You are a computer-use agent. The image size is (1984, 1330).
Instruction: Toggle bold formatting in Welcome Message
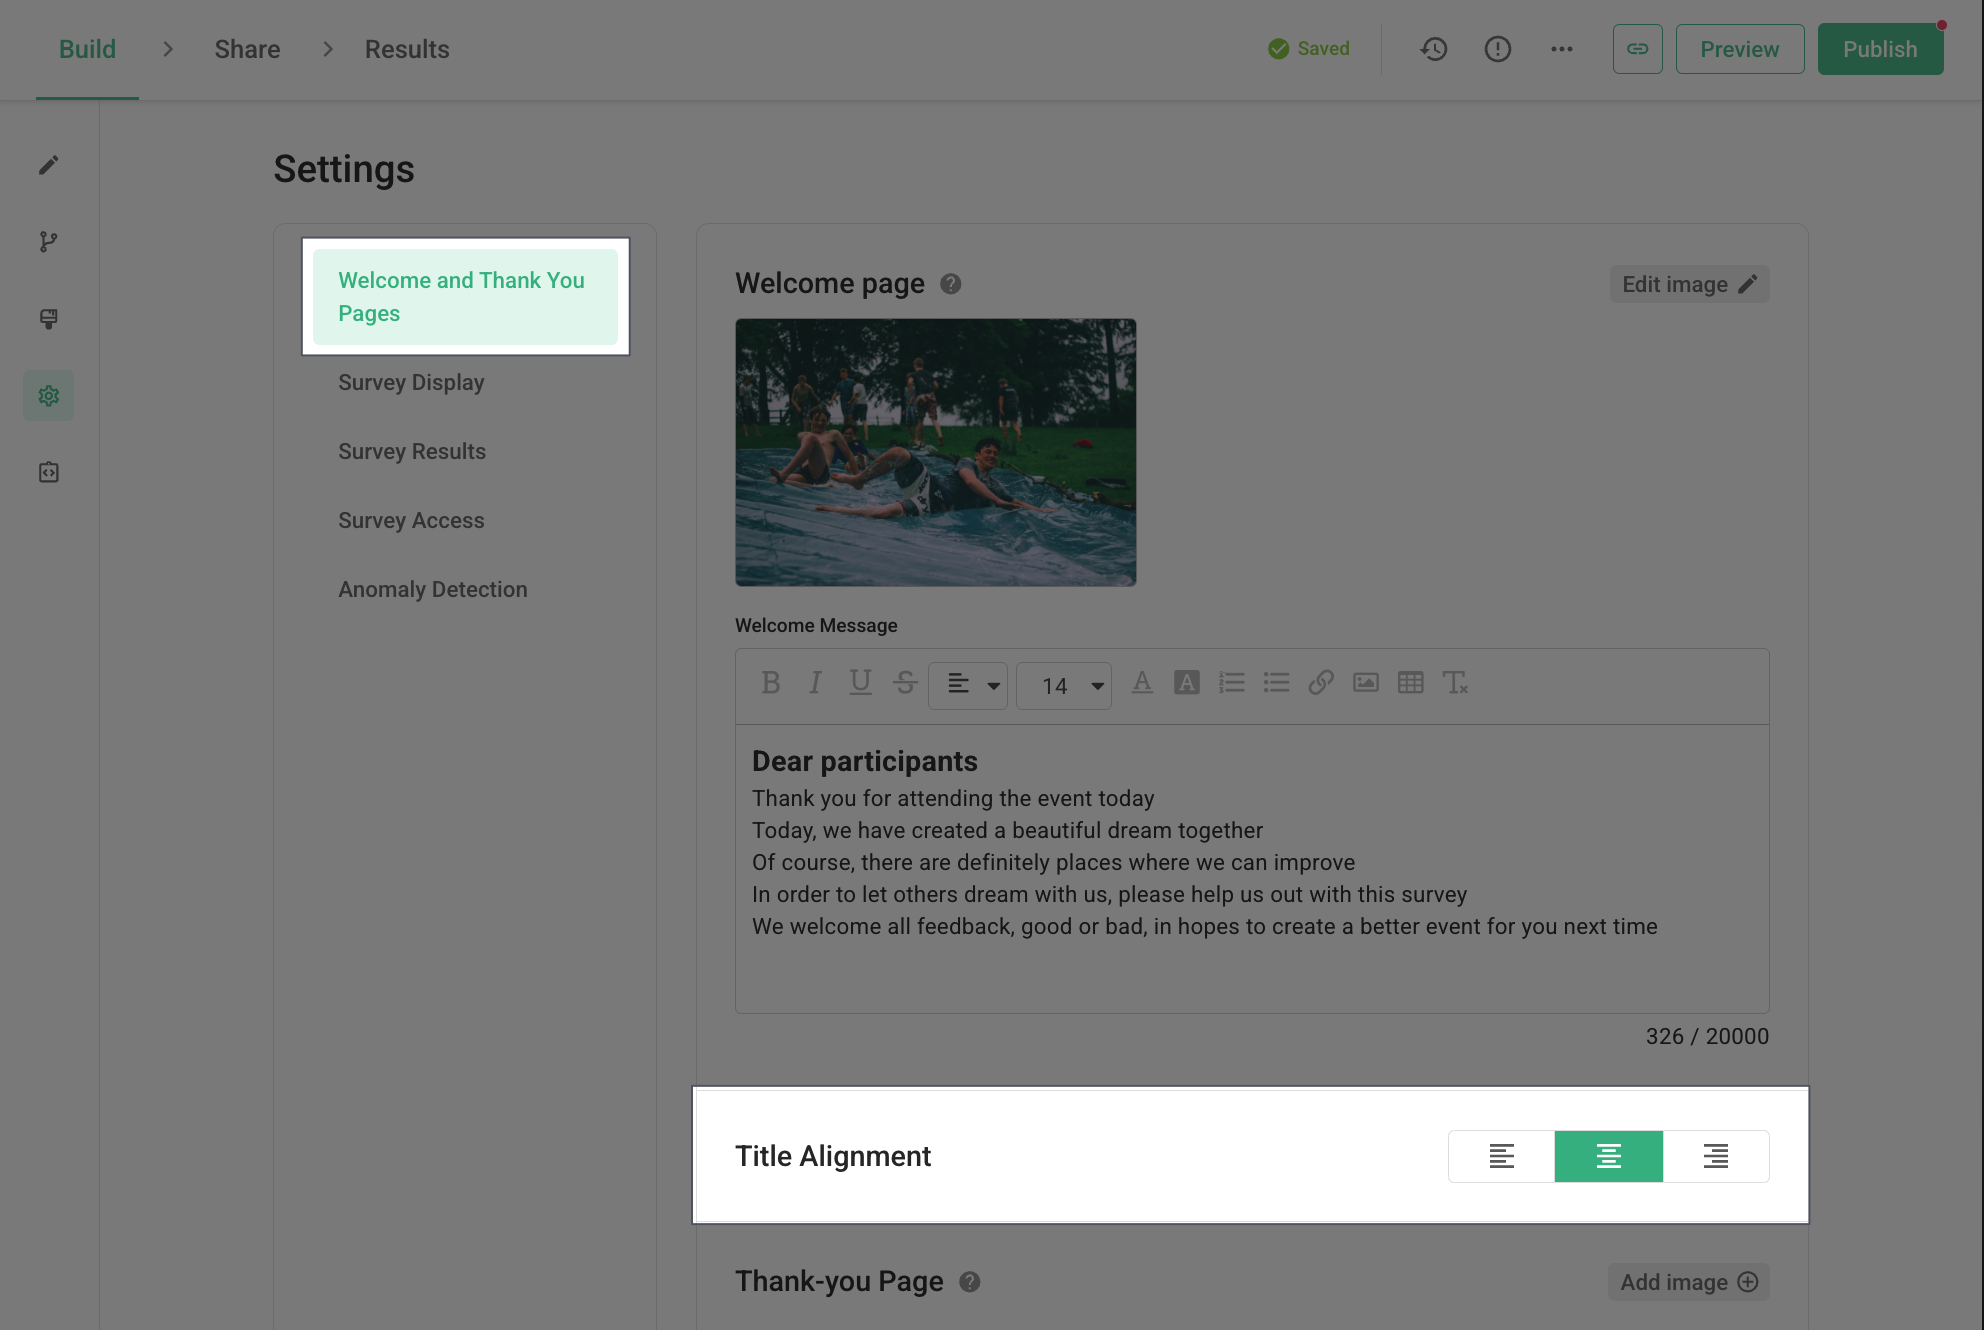coord(770,683)
